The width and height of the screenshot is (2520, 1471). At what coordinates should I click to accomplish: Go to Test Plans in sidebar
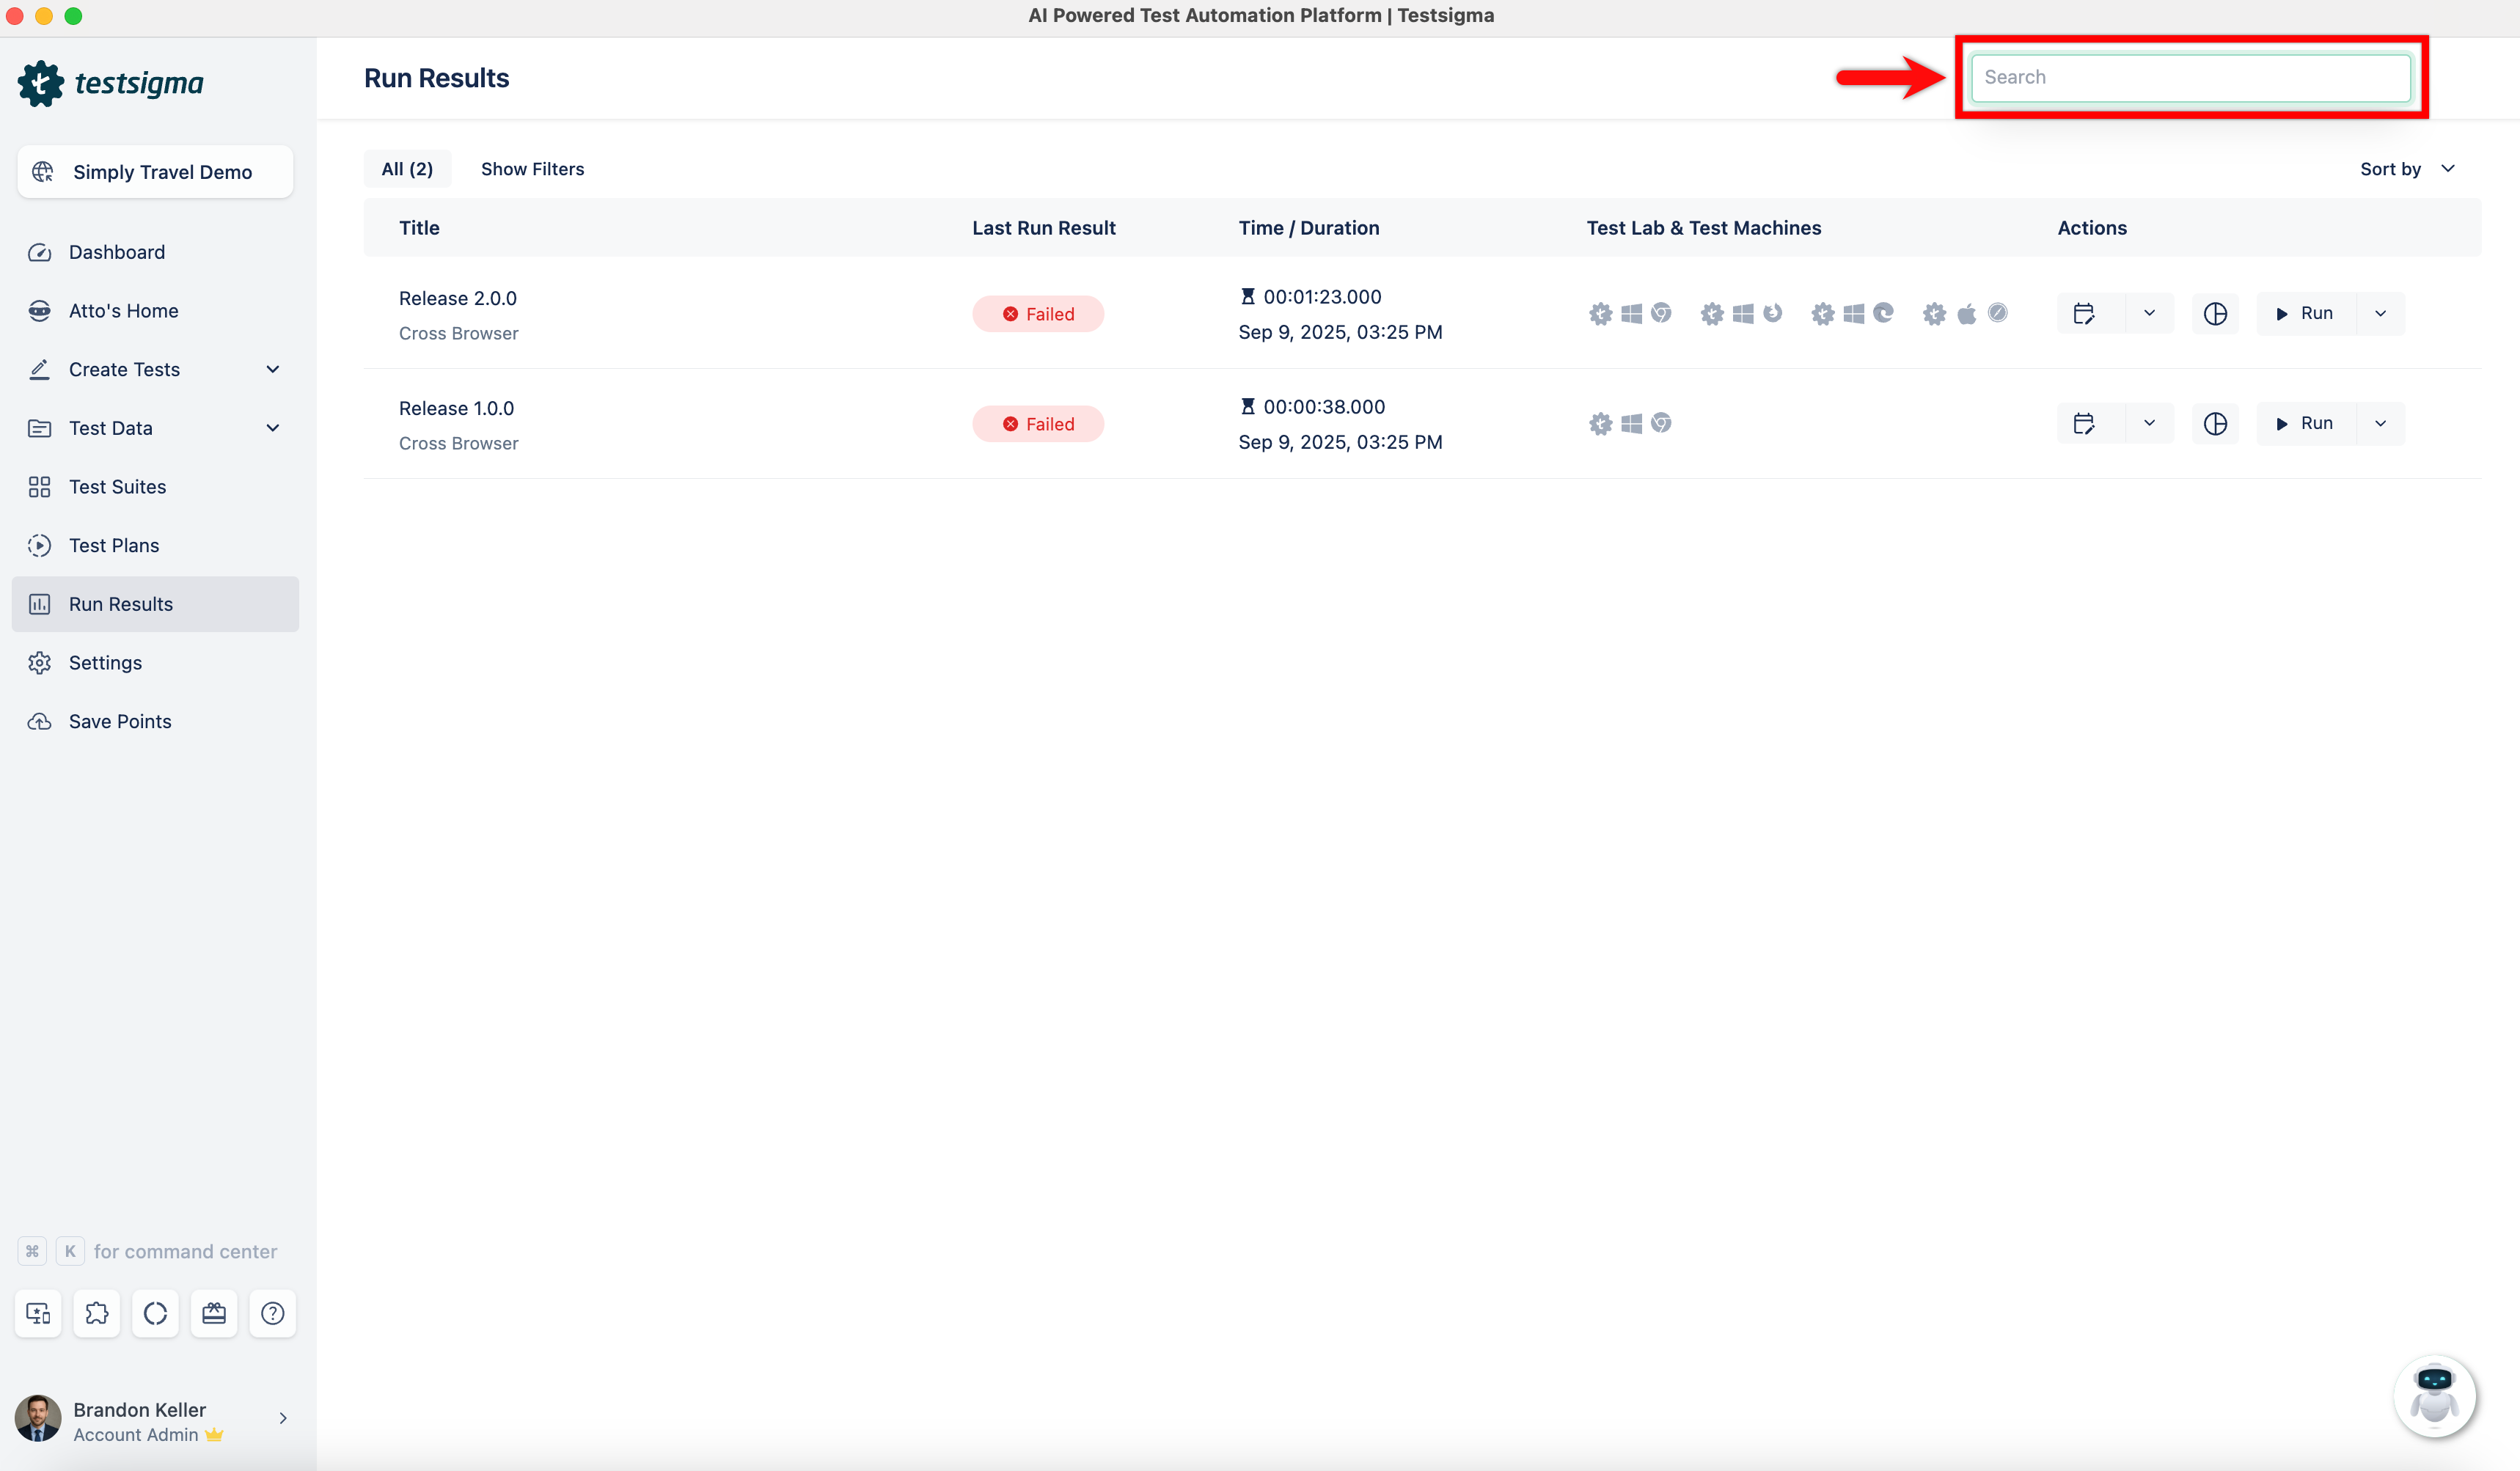(114, 546)
